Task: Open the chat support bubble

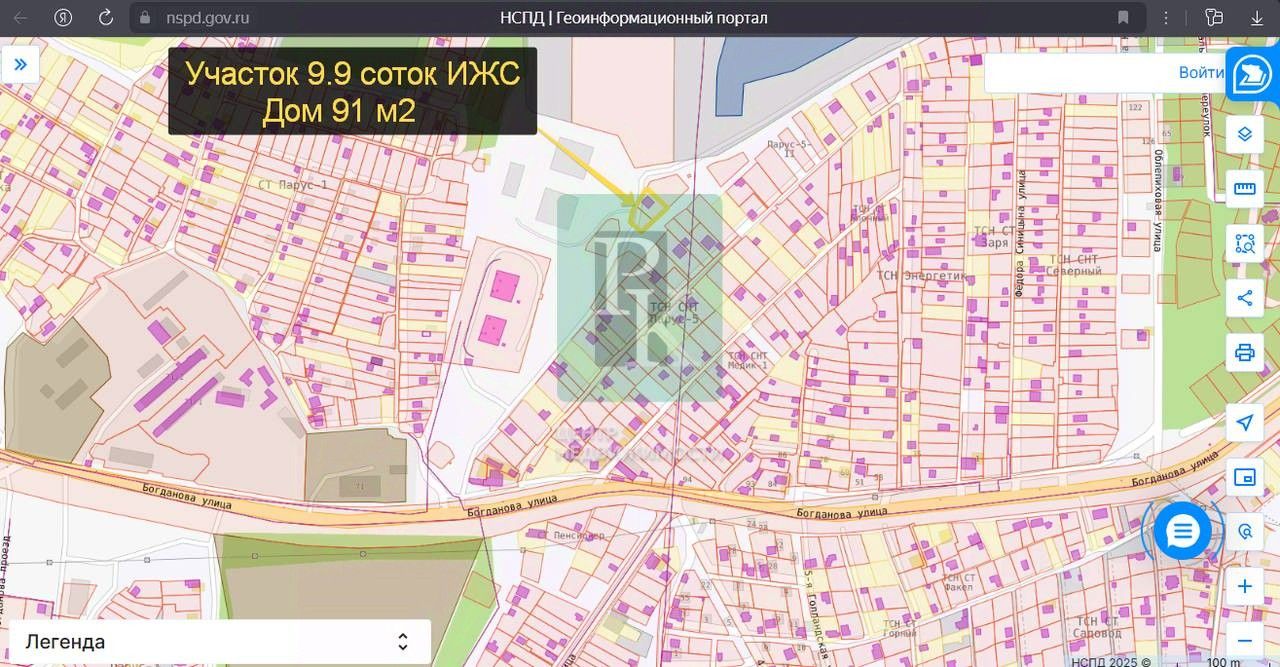Action: pyautogui.click(x=1182, y=531)
